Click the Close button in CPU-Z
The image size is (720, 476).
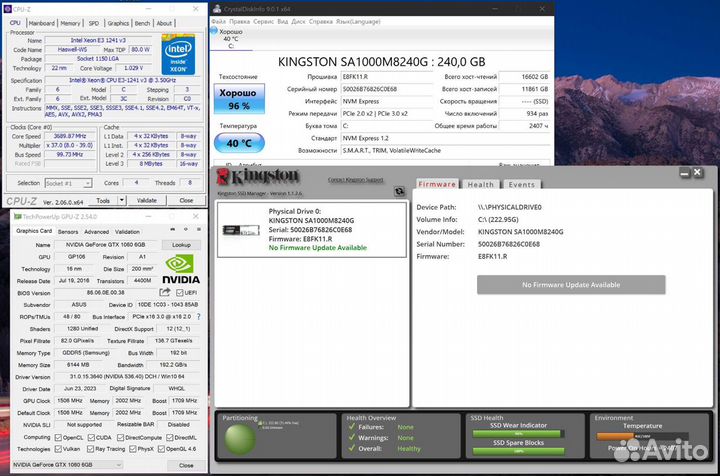pos(186,200)
